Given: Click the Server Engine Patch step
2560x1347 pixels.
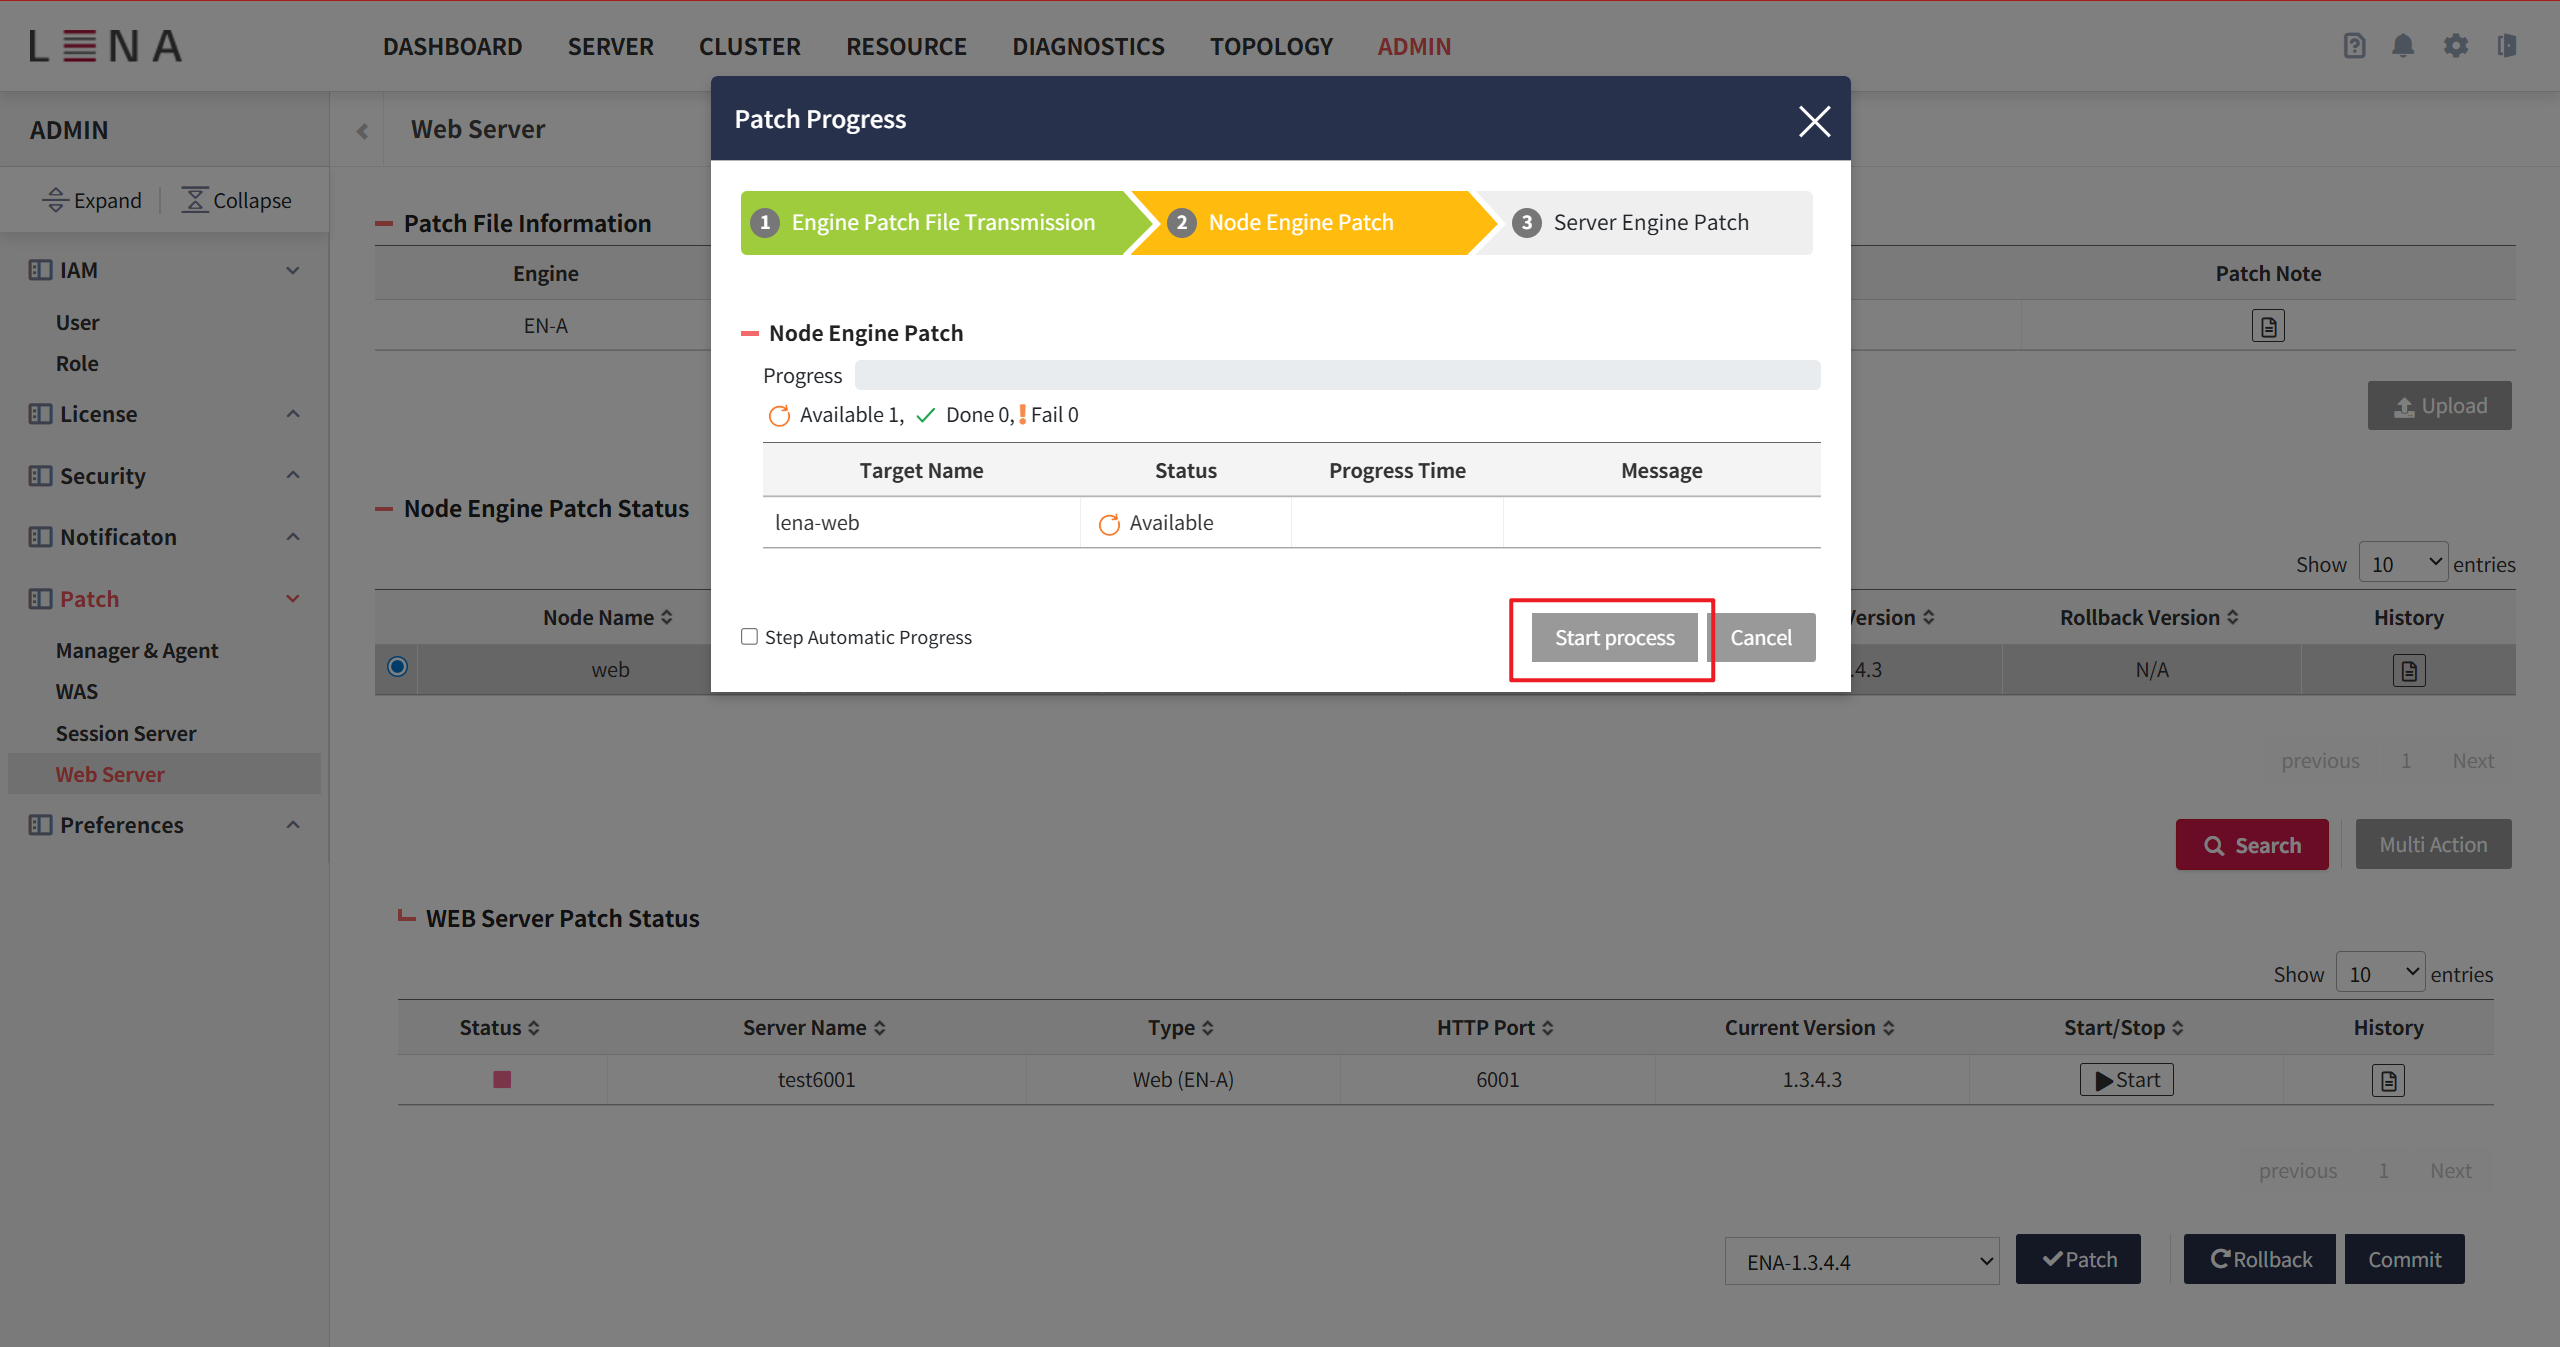Looking at the screenshot, I should point(1645,223).
